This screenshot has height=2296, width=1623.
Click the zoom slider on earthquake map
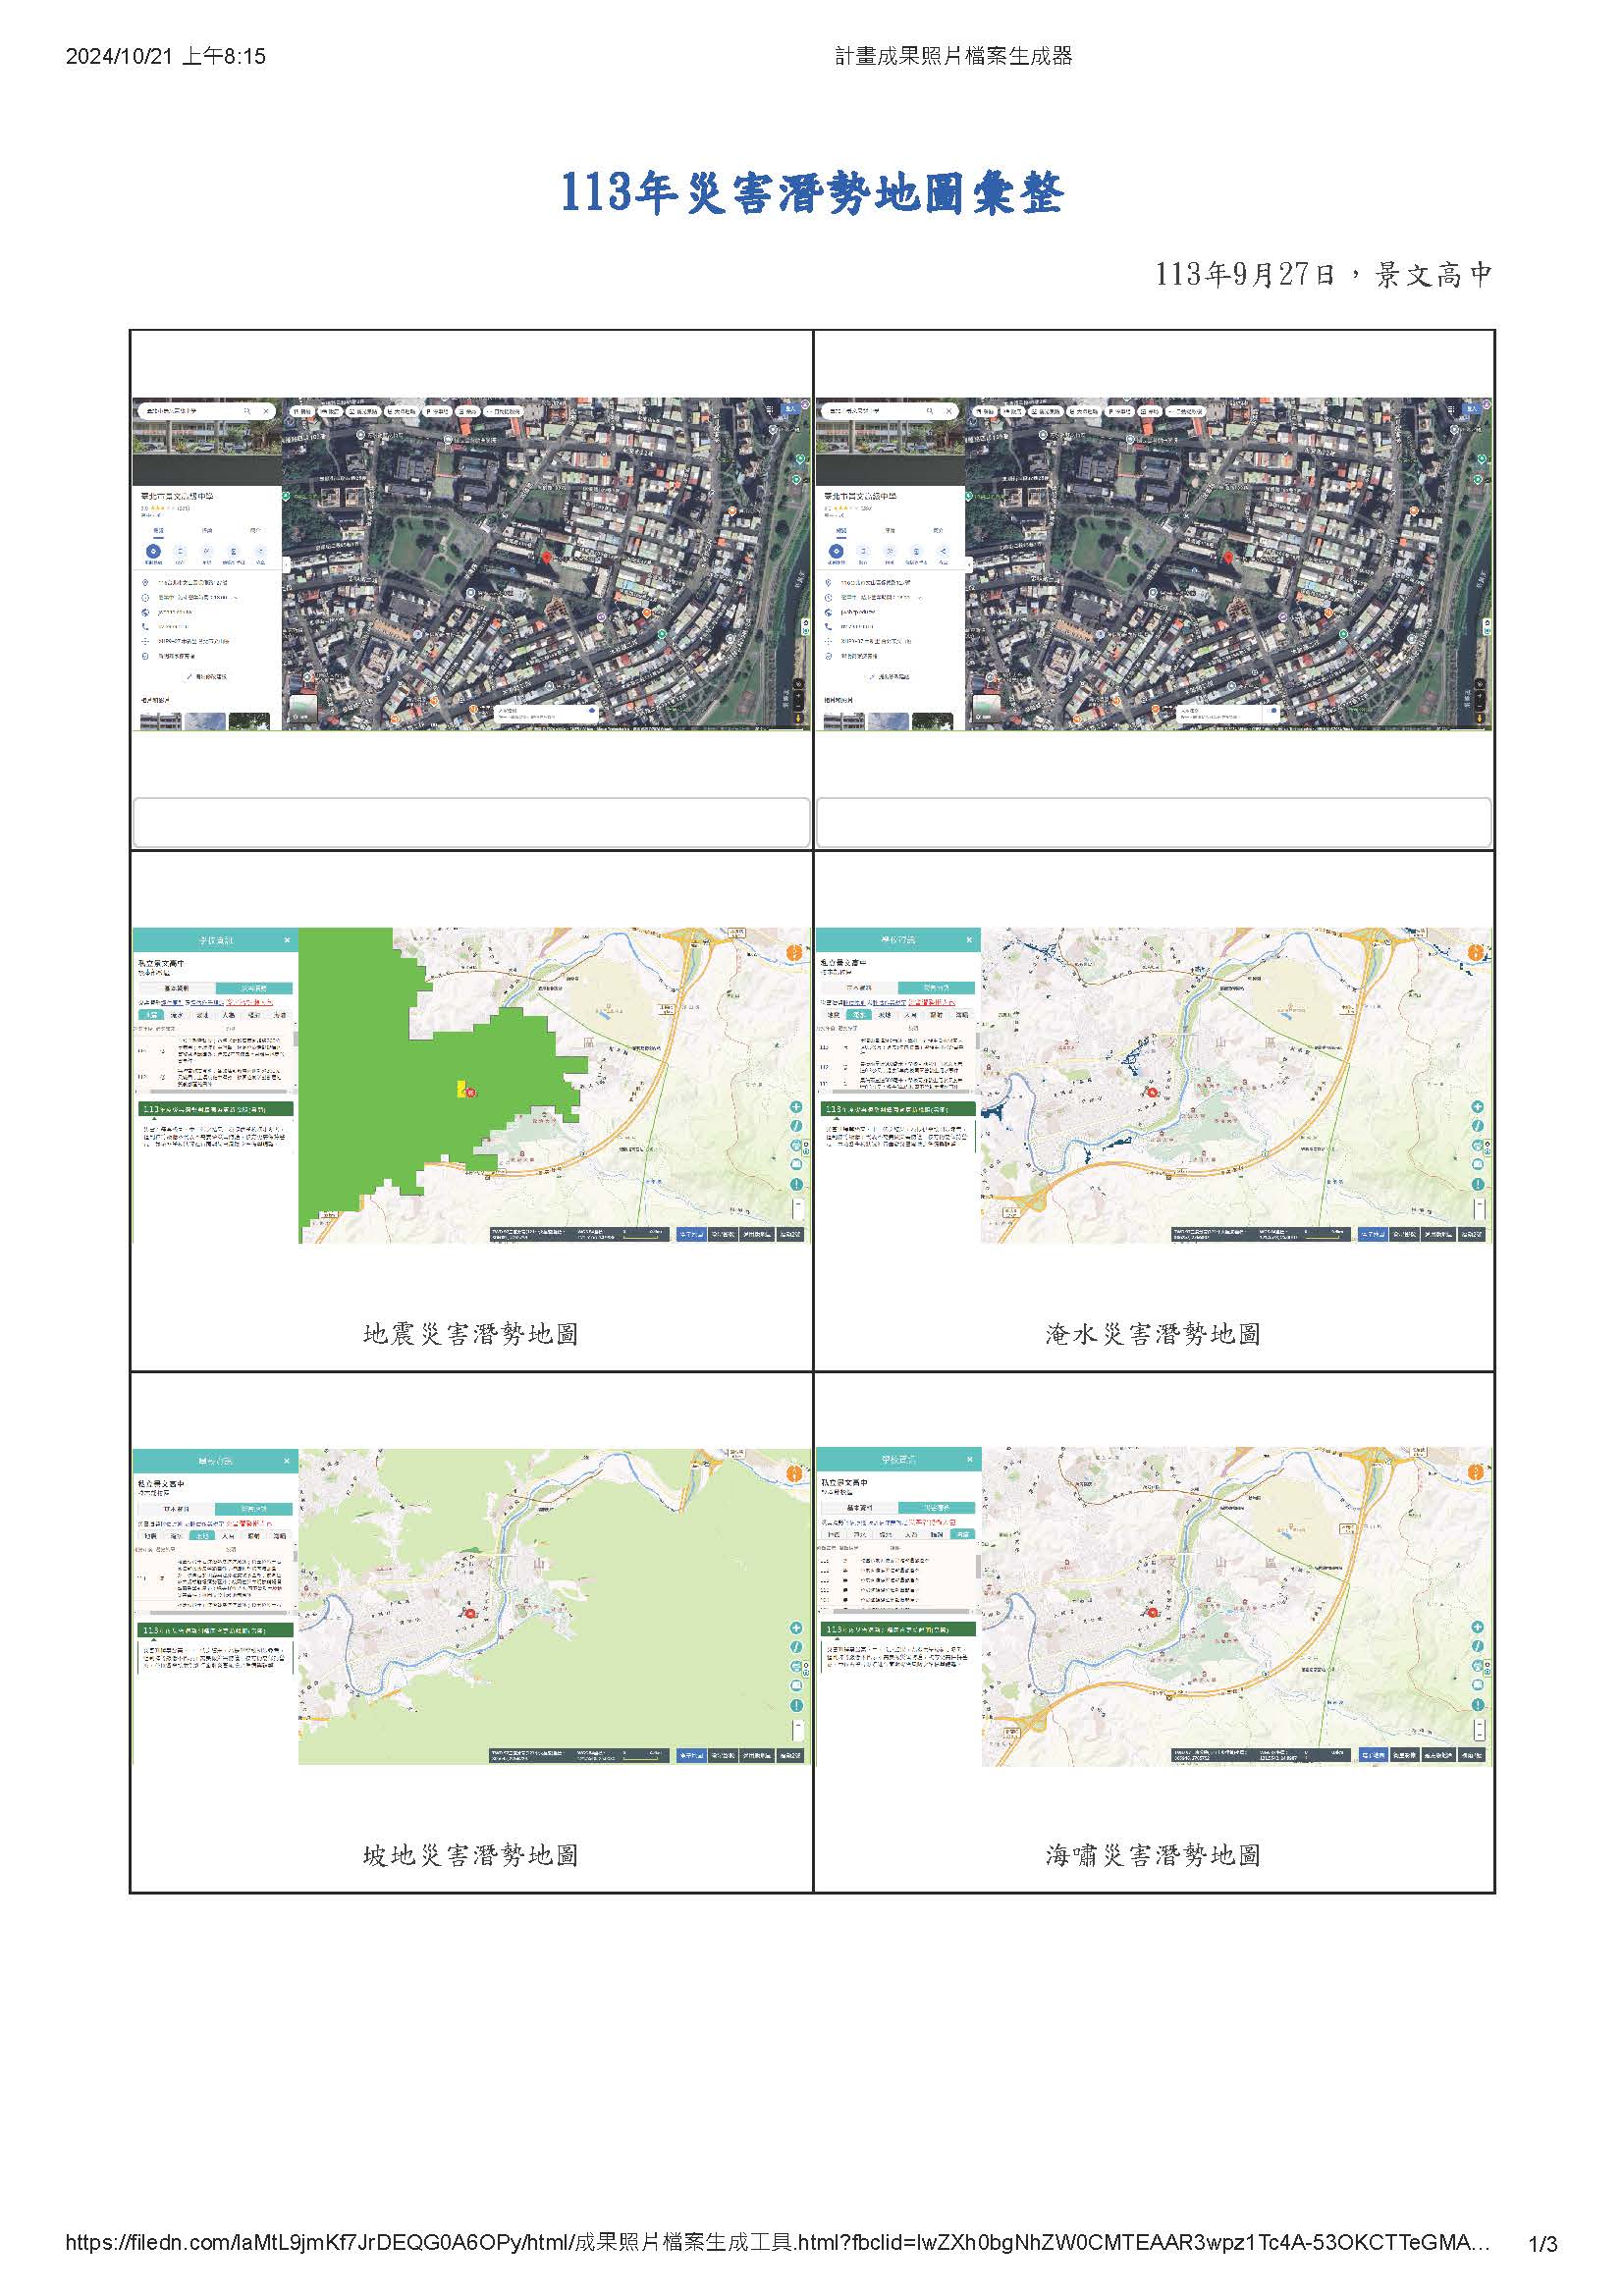point(798,1208)
